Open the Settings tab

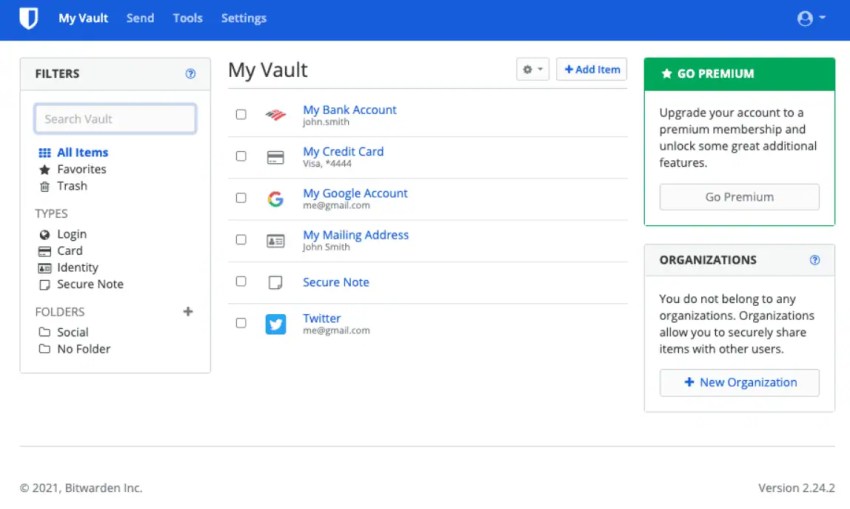(x=243, y=18)
